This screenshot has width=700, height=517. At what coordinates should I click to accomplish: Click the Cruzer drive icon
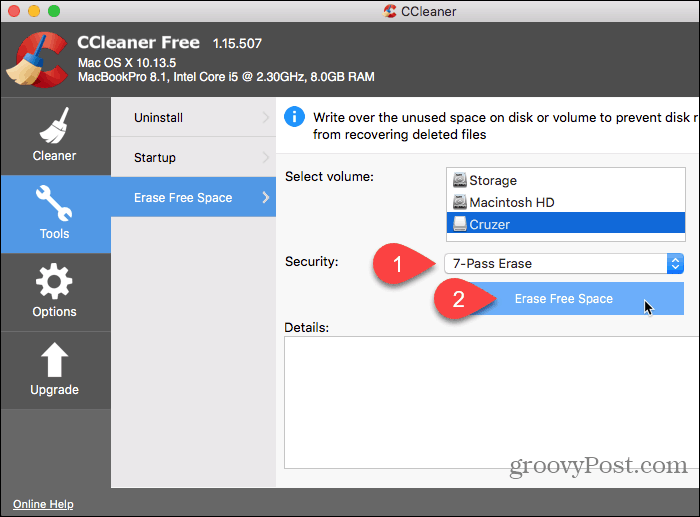point(459,224)
